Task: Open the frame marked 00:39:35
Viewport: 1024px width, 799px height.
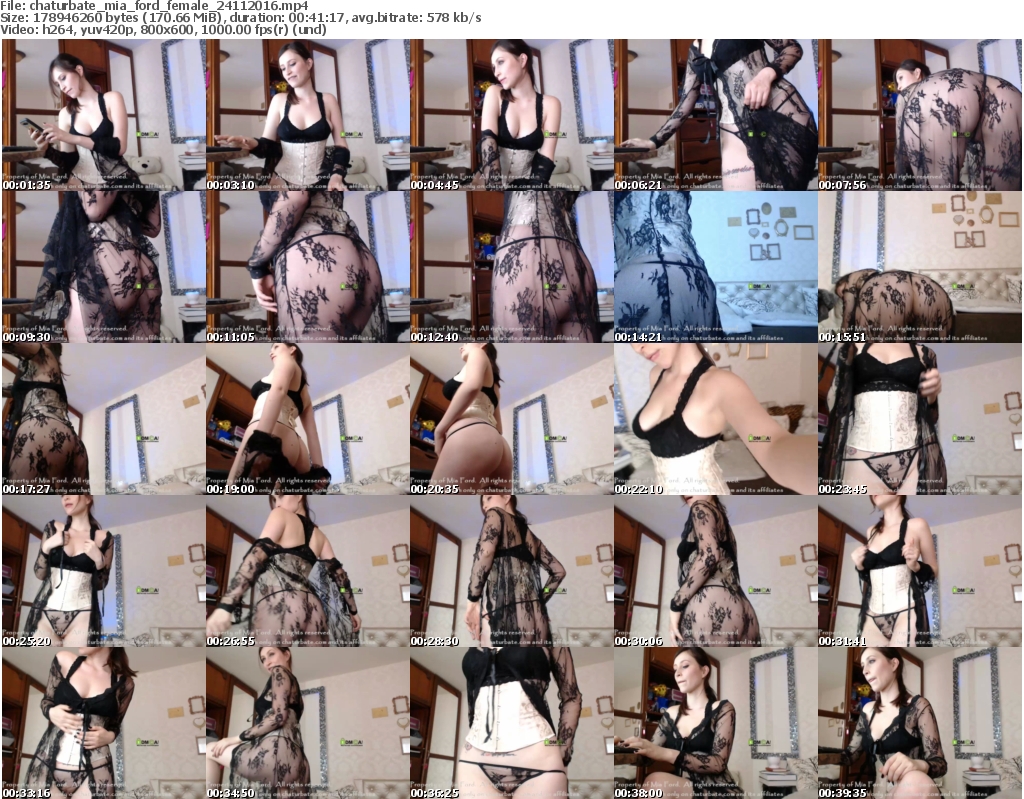Action: [920, 723]
